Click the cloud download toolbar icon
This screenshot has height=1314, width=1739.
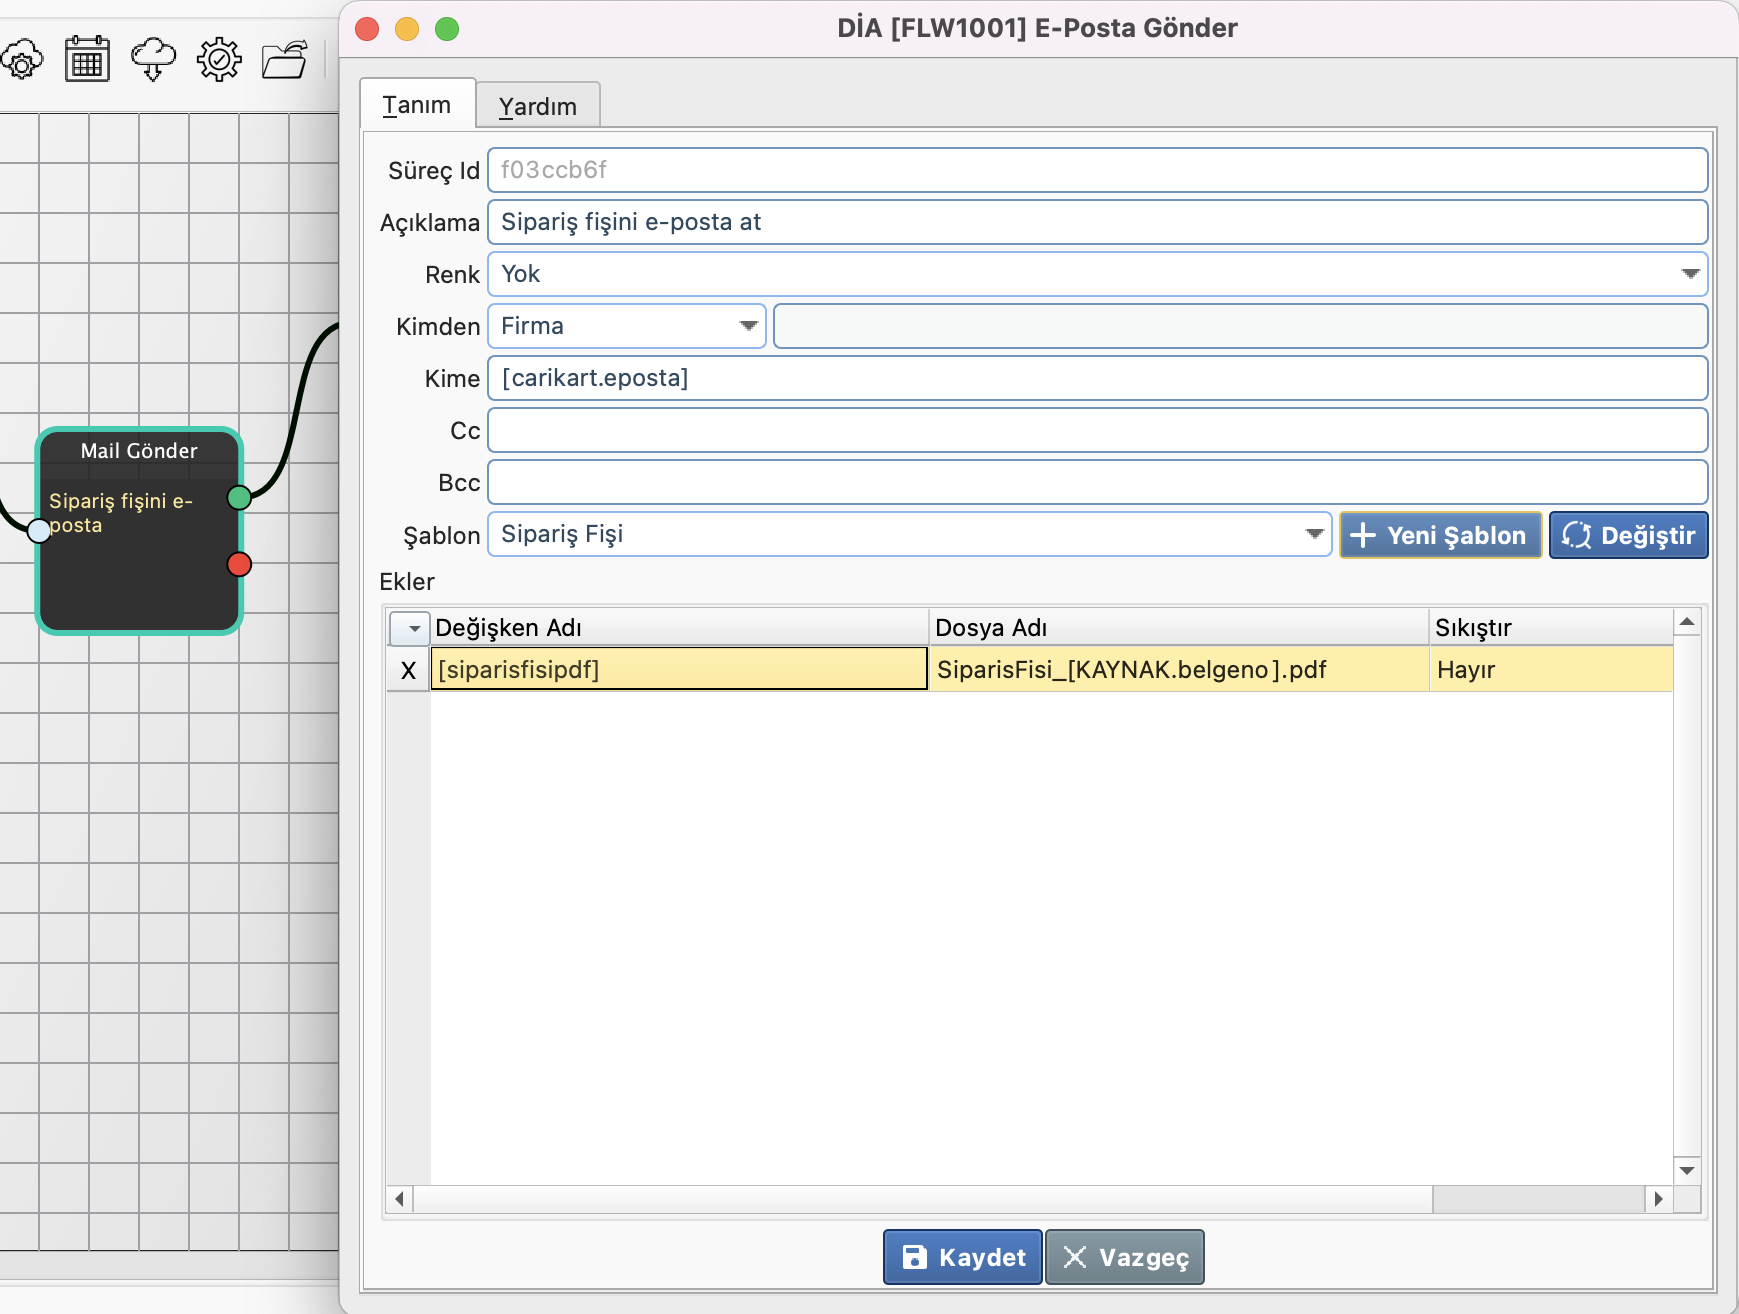click(153, 60)
